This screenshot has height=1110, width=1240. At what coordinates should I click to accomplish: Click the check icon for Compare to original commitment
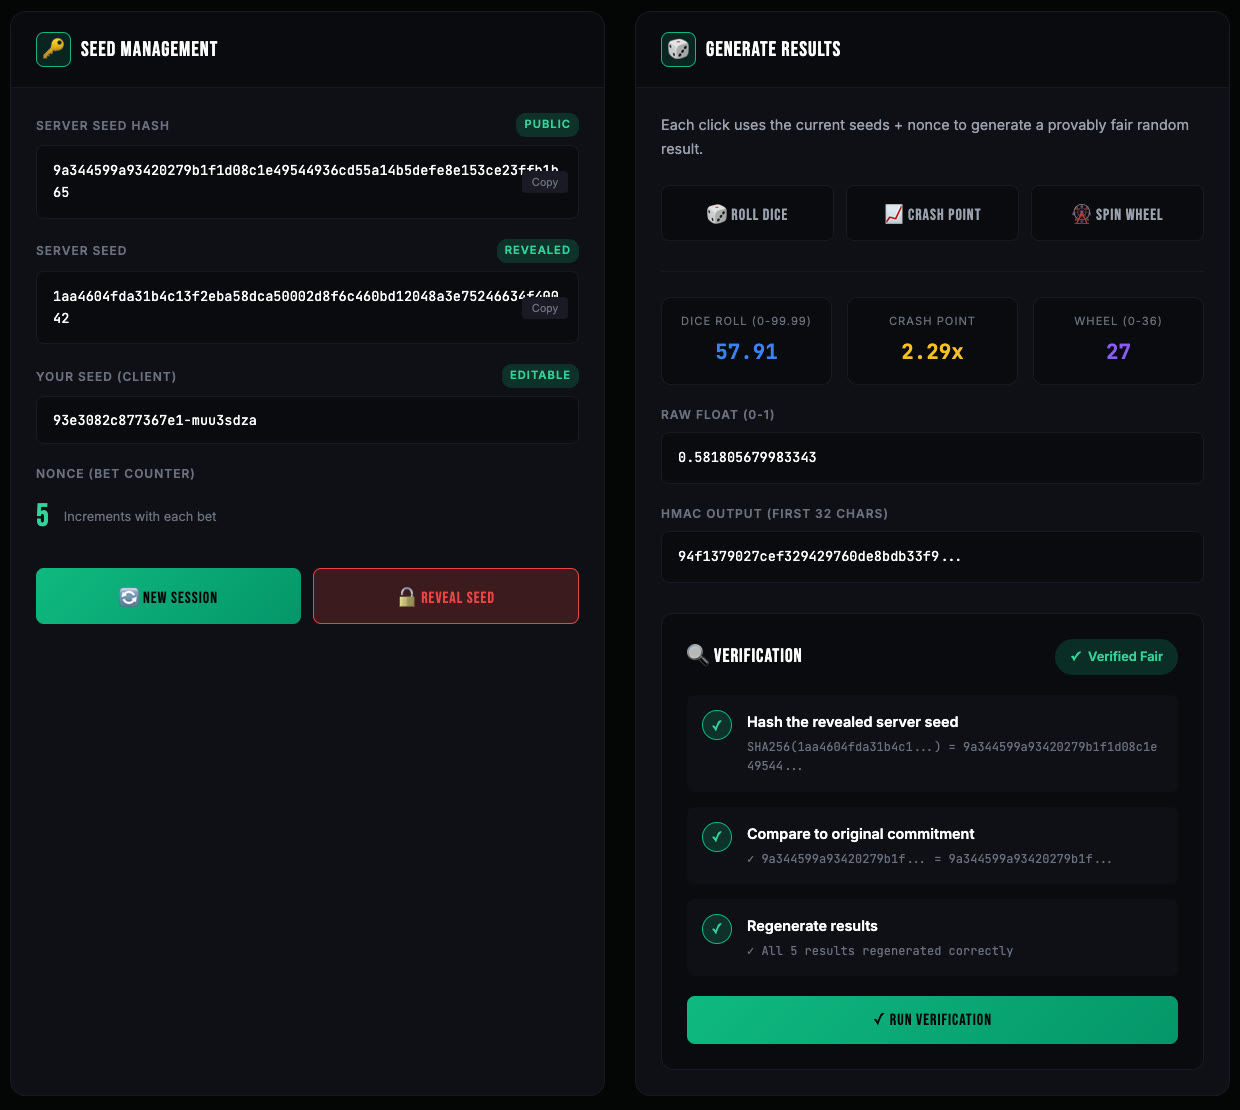click(x=717, y=837)
